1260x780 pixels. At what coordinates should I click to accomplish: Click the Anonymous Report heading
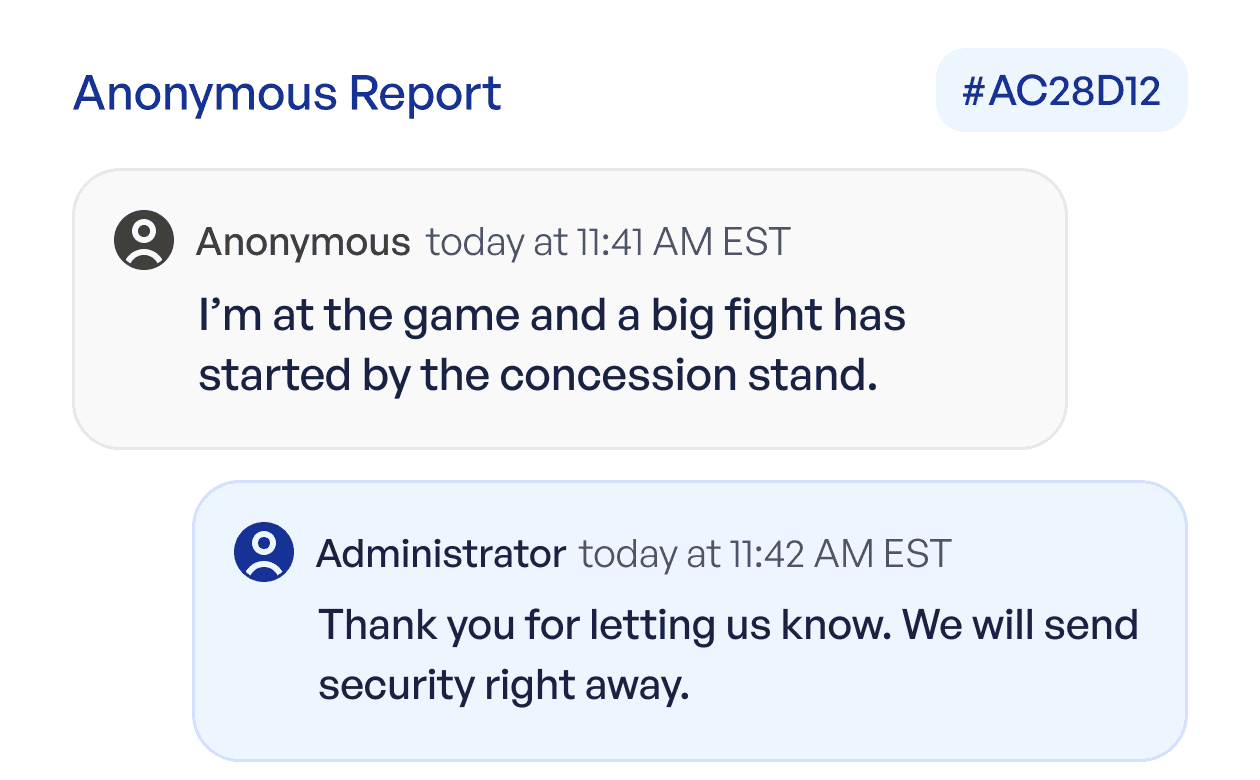(x=287, y=93)
